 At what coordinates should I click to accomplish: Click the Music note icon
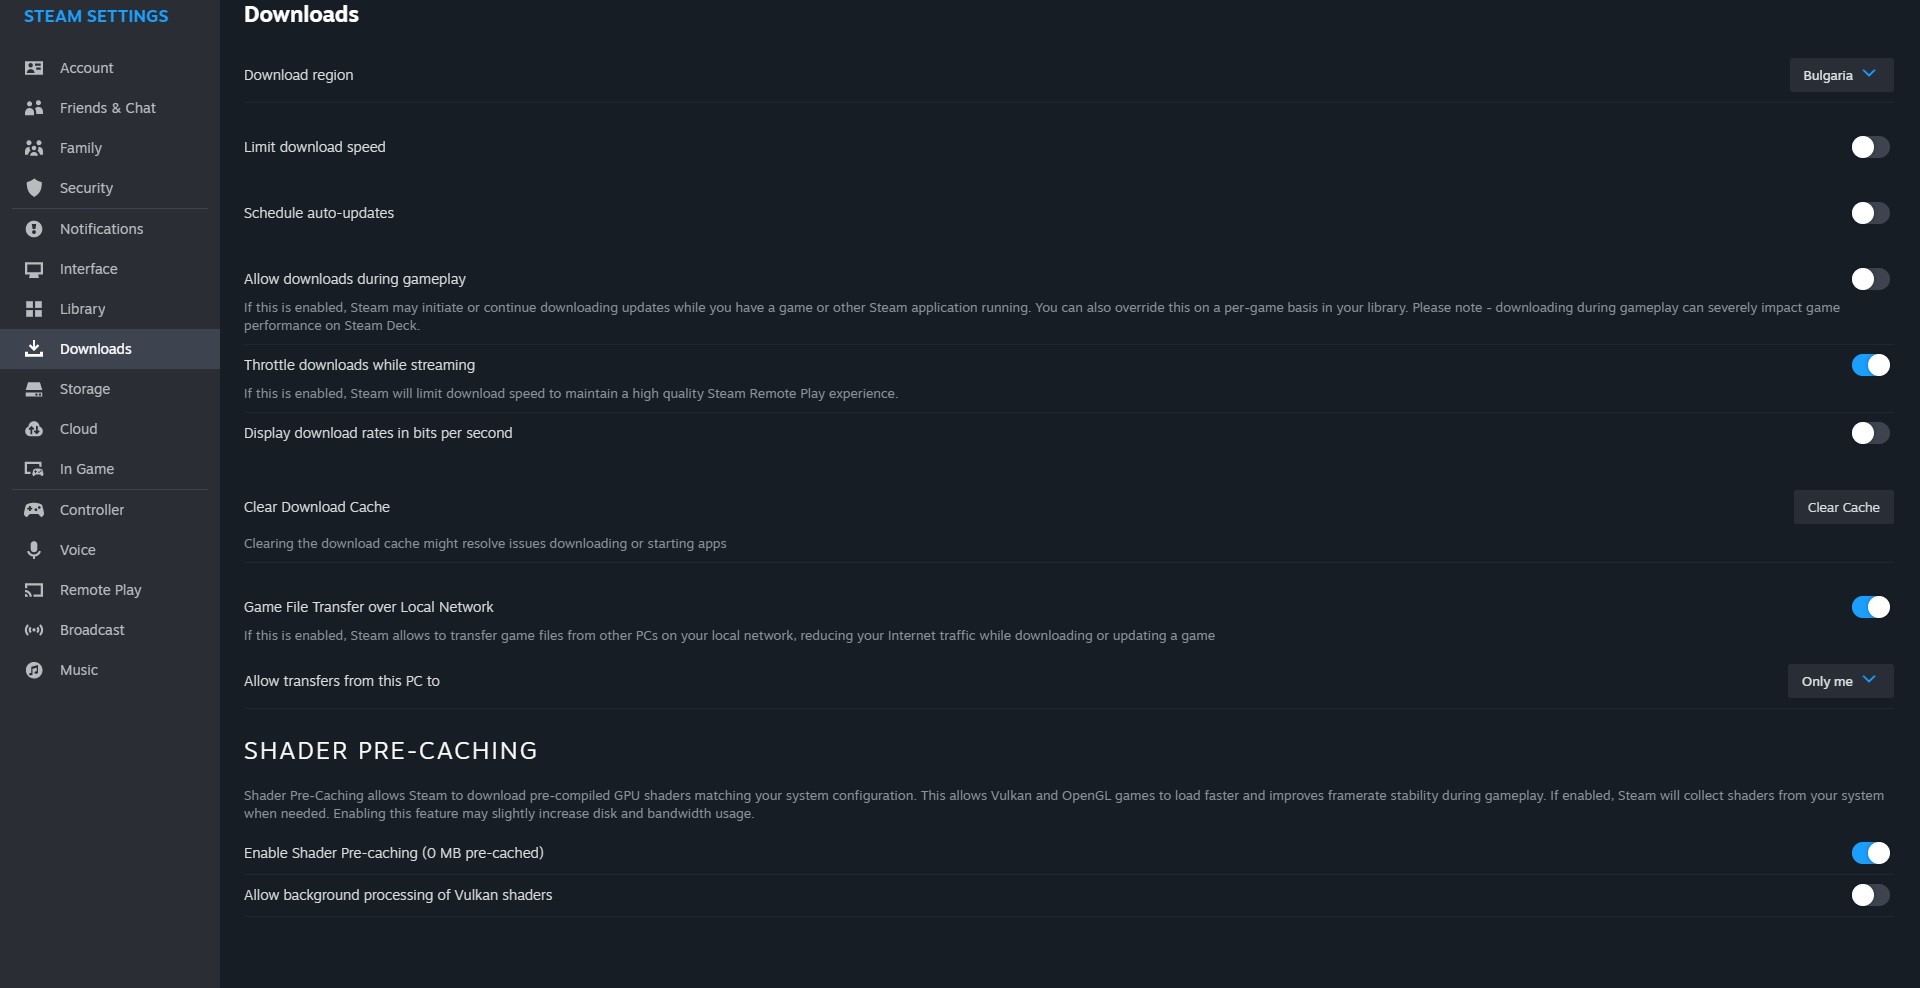click(x=34, y=670)
